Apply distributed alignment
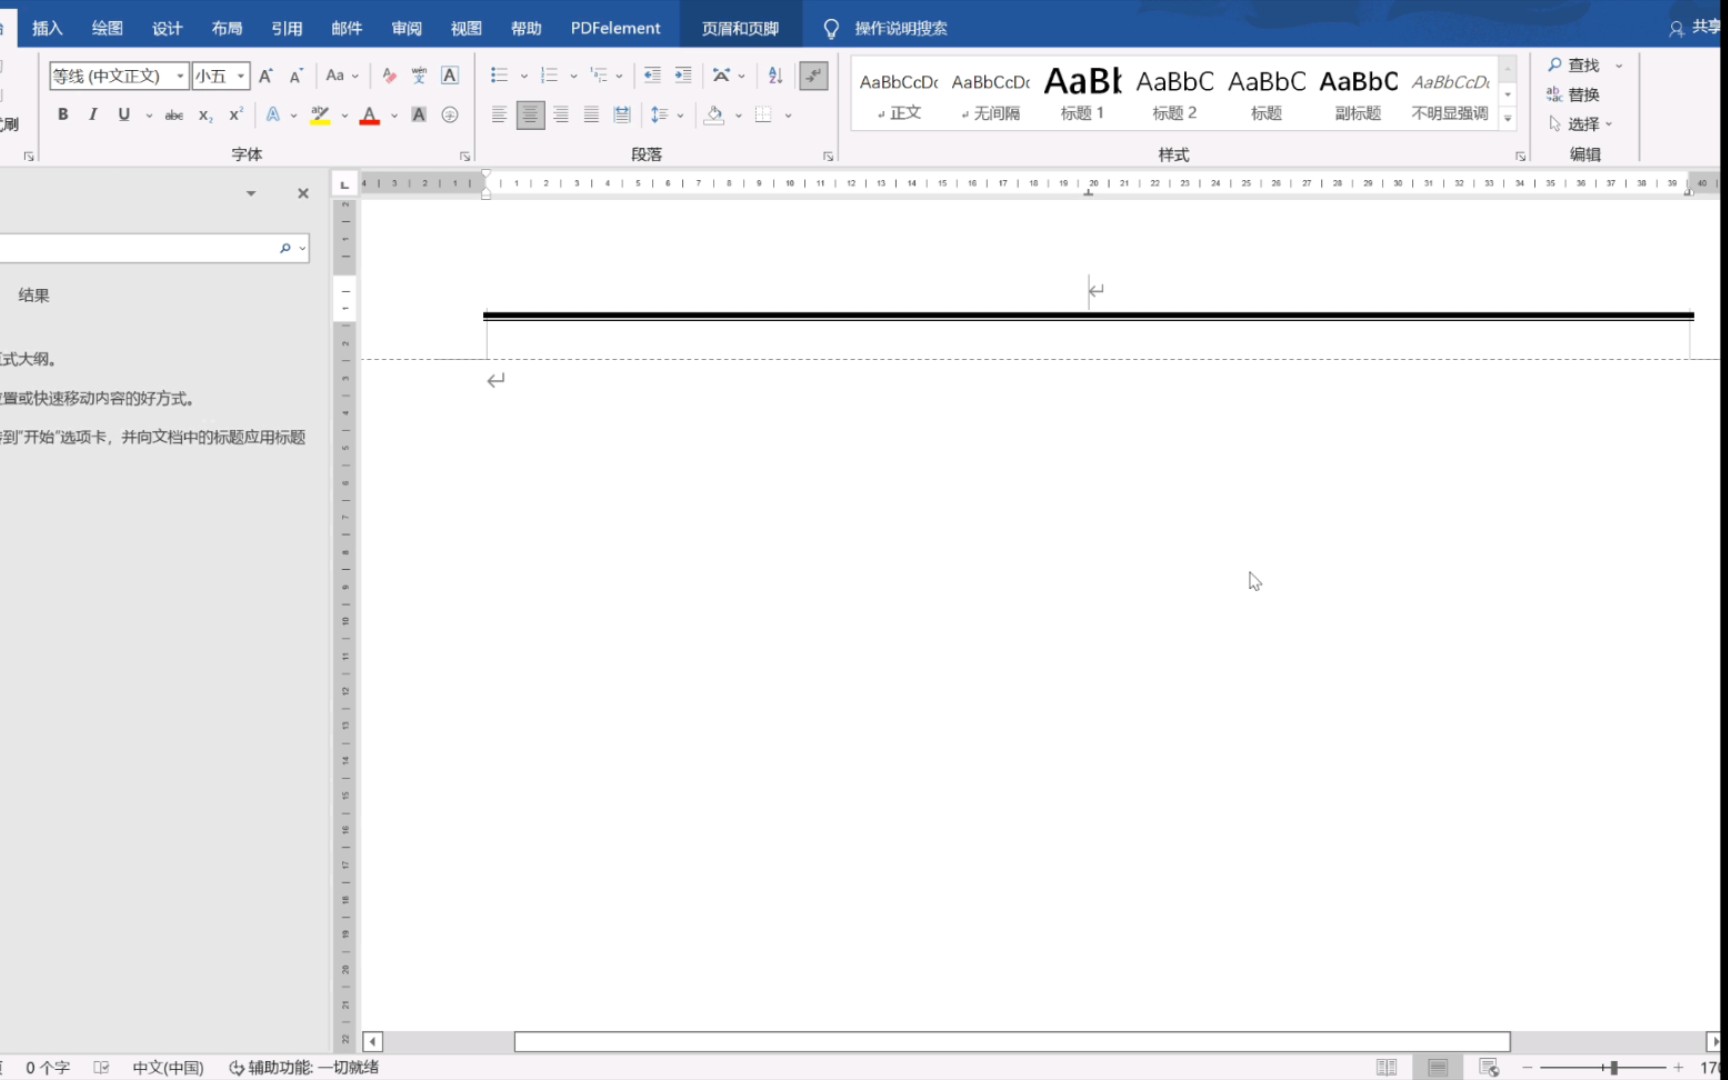 click(x=622, y=115)
